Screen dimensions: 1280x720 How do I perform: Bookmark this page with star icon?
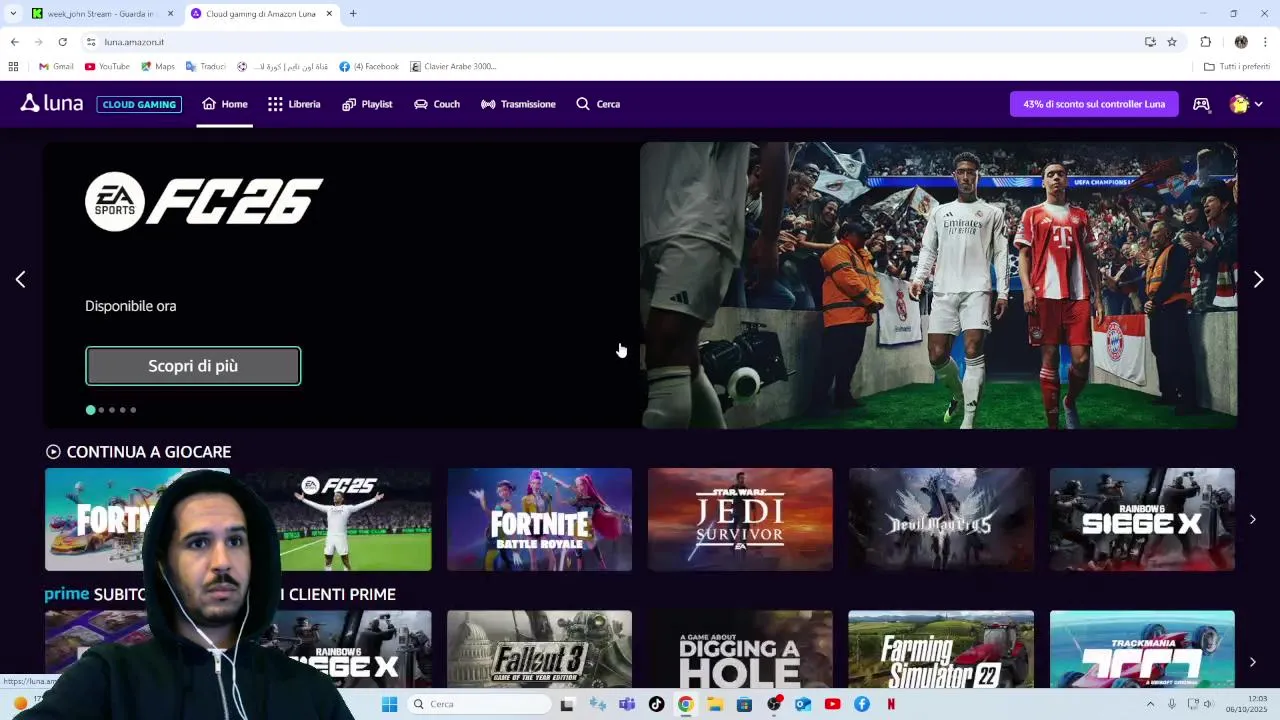point(1172,42)
